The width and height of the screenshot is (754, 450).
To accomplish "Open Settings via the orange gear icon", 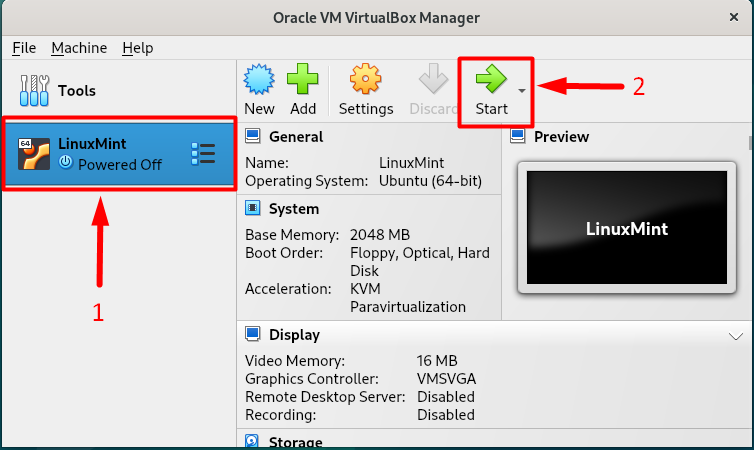I will tap(366, 81).
